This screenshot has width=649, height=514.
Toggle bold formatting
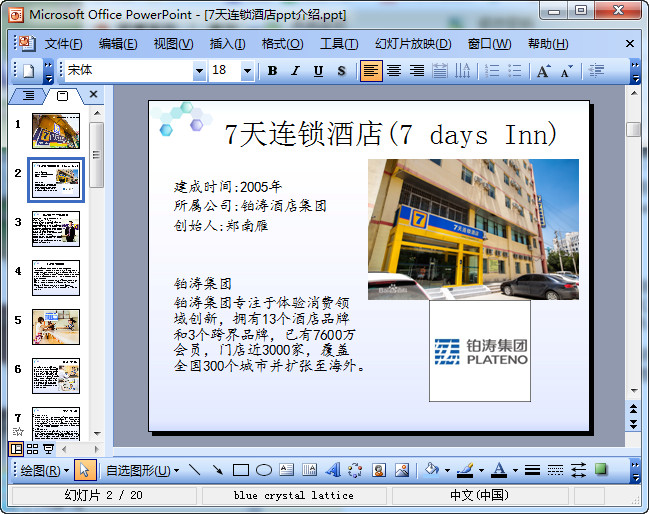(x=272, y=71)
